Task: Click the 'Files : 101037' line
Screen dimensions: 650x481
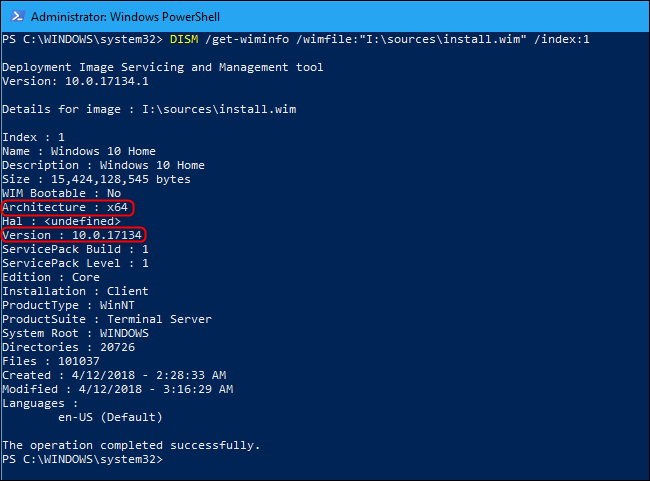Action: point(51,361)
